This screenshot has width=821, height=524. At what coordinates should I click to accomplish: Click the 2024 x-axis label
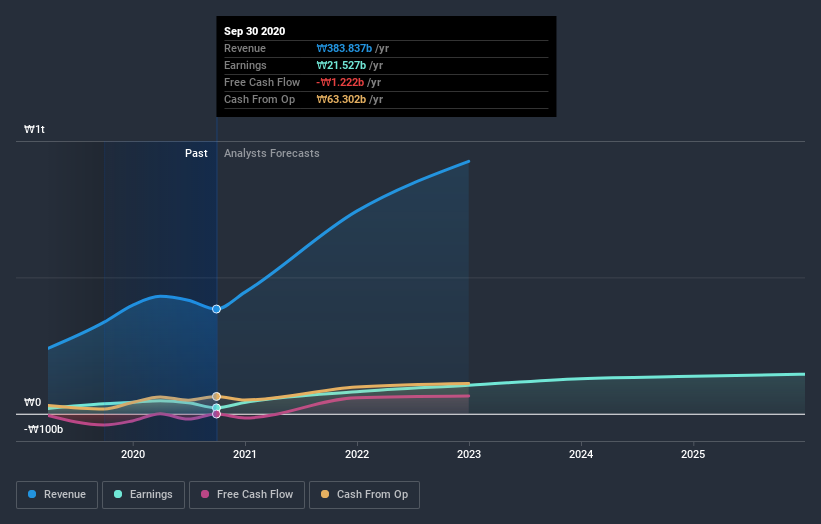581,454
